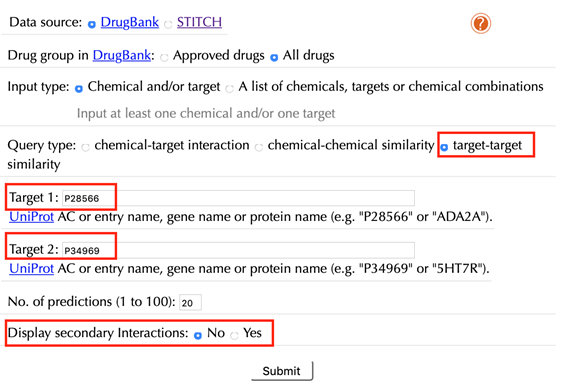
Task: Open the DrugBank link in the Drug group row
Action: [122, 55]
